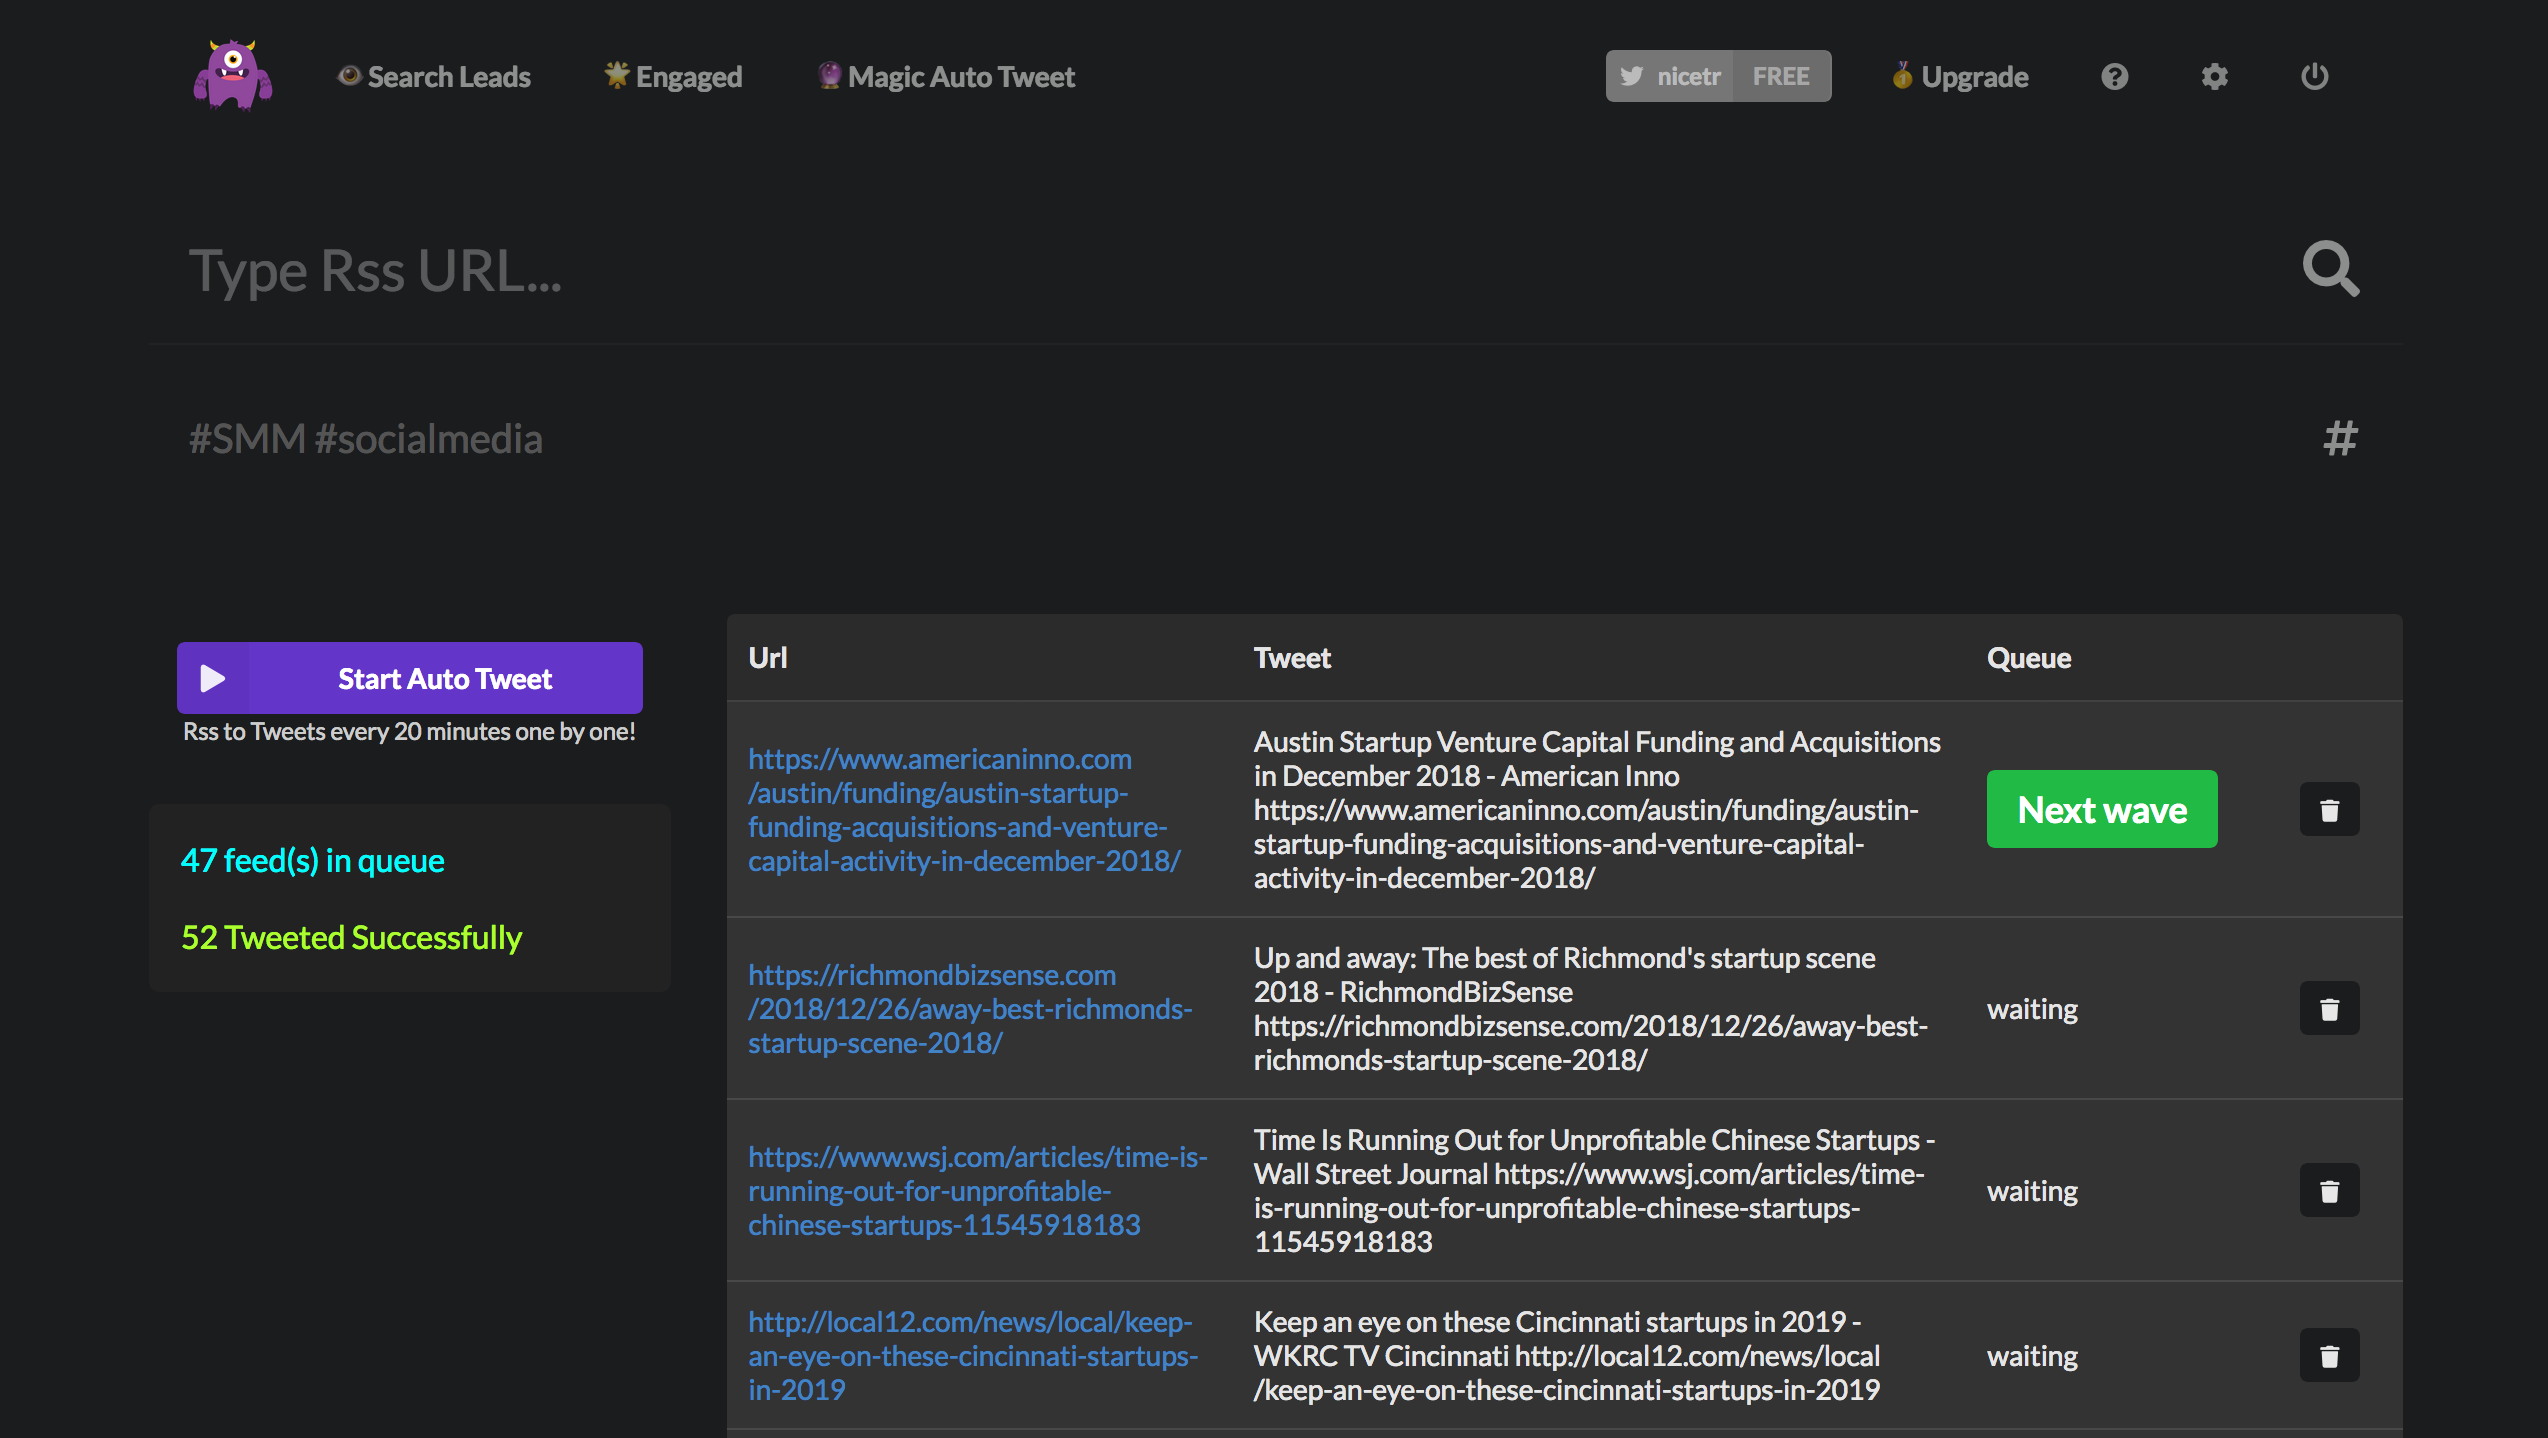Click the Magic Auto Tweet crystal ball icon
The width and height of the screenshot is (2548, 1438).
[829, 75]
